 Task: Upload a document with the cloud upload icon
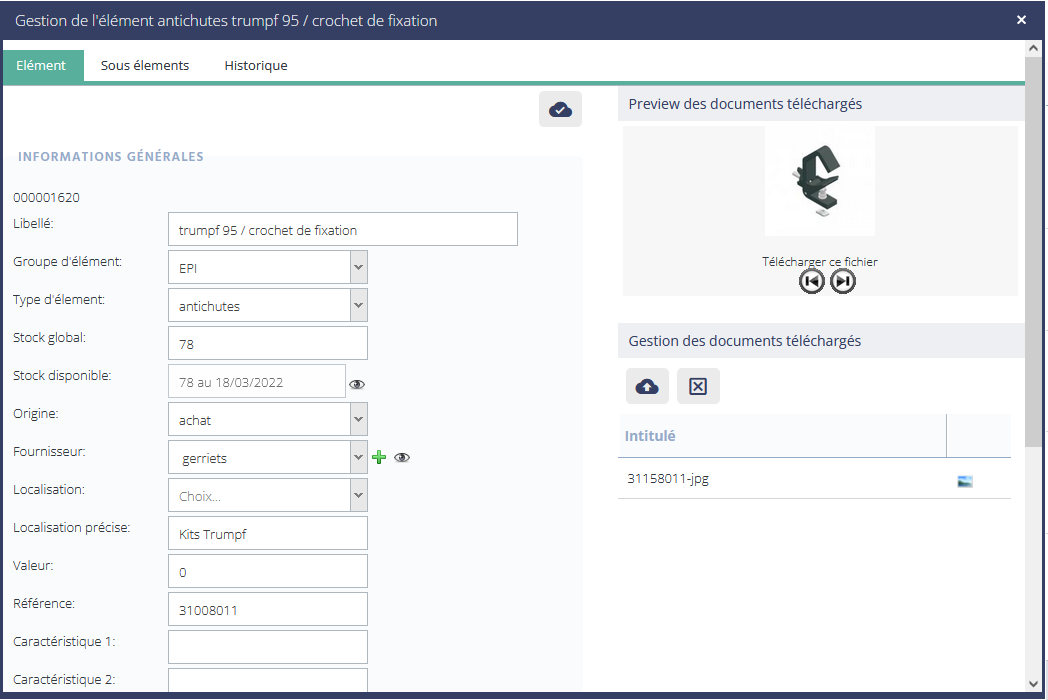pyautogui.click(x=647, y=386)
